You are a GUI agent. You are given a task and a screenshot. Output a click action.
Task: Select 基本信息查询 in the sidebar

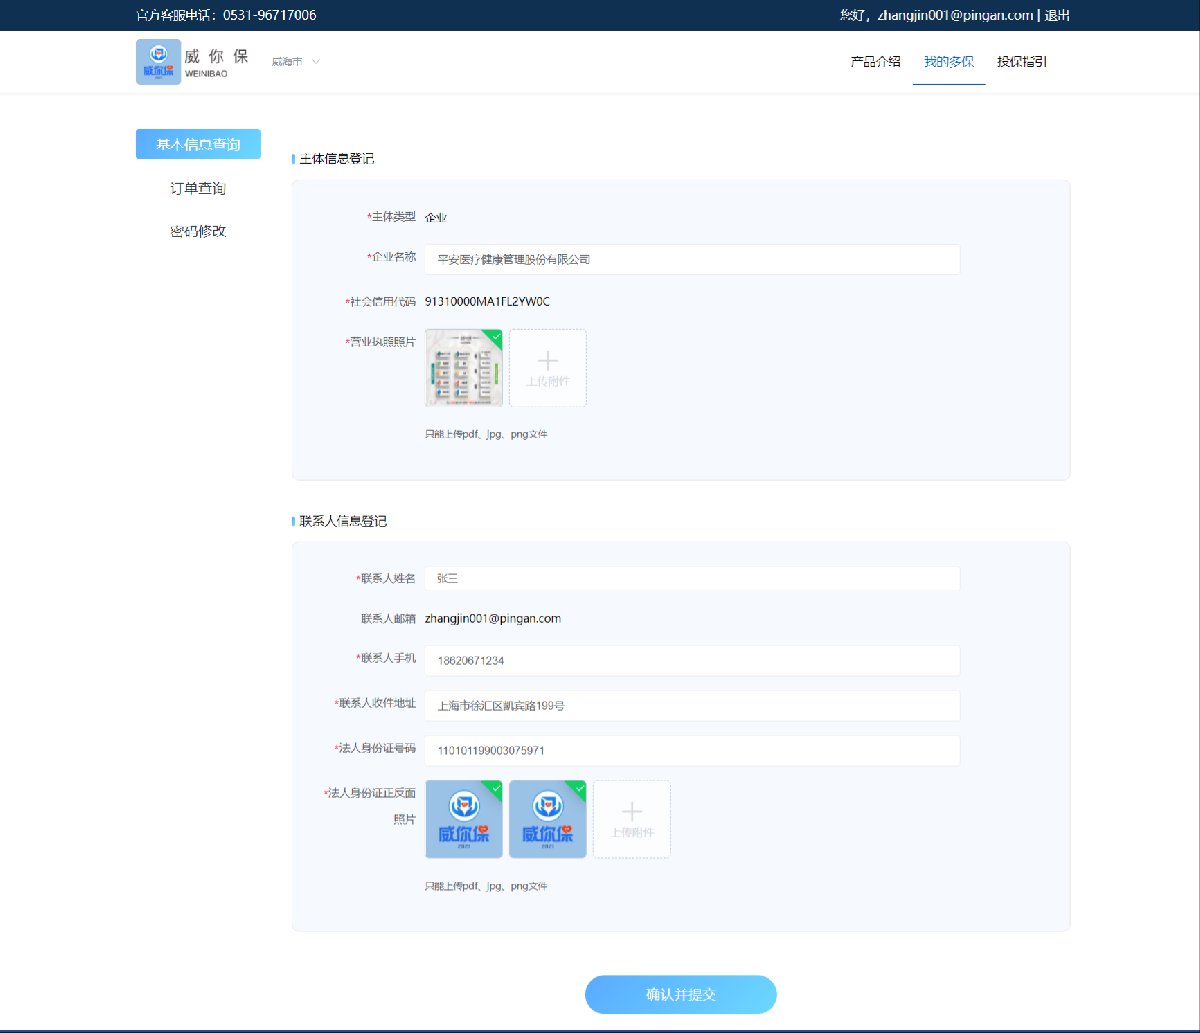pyautogui.click(x=198, y=144)
